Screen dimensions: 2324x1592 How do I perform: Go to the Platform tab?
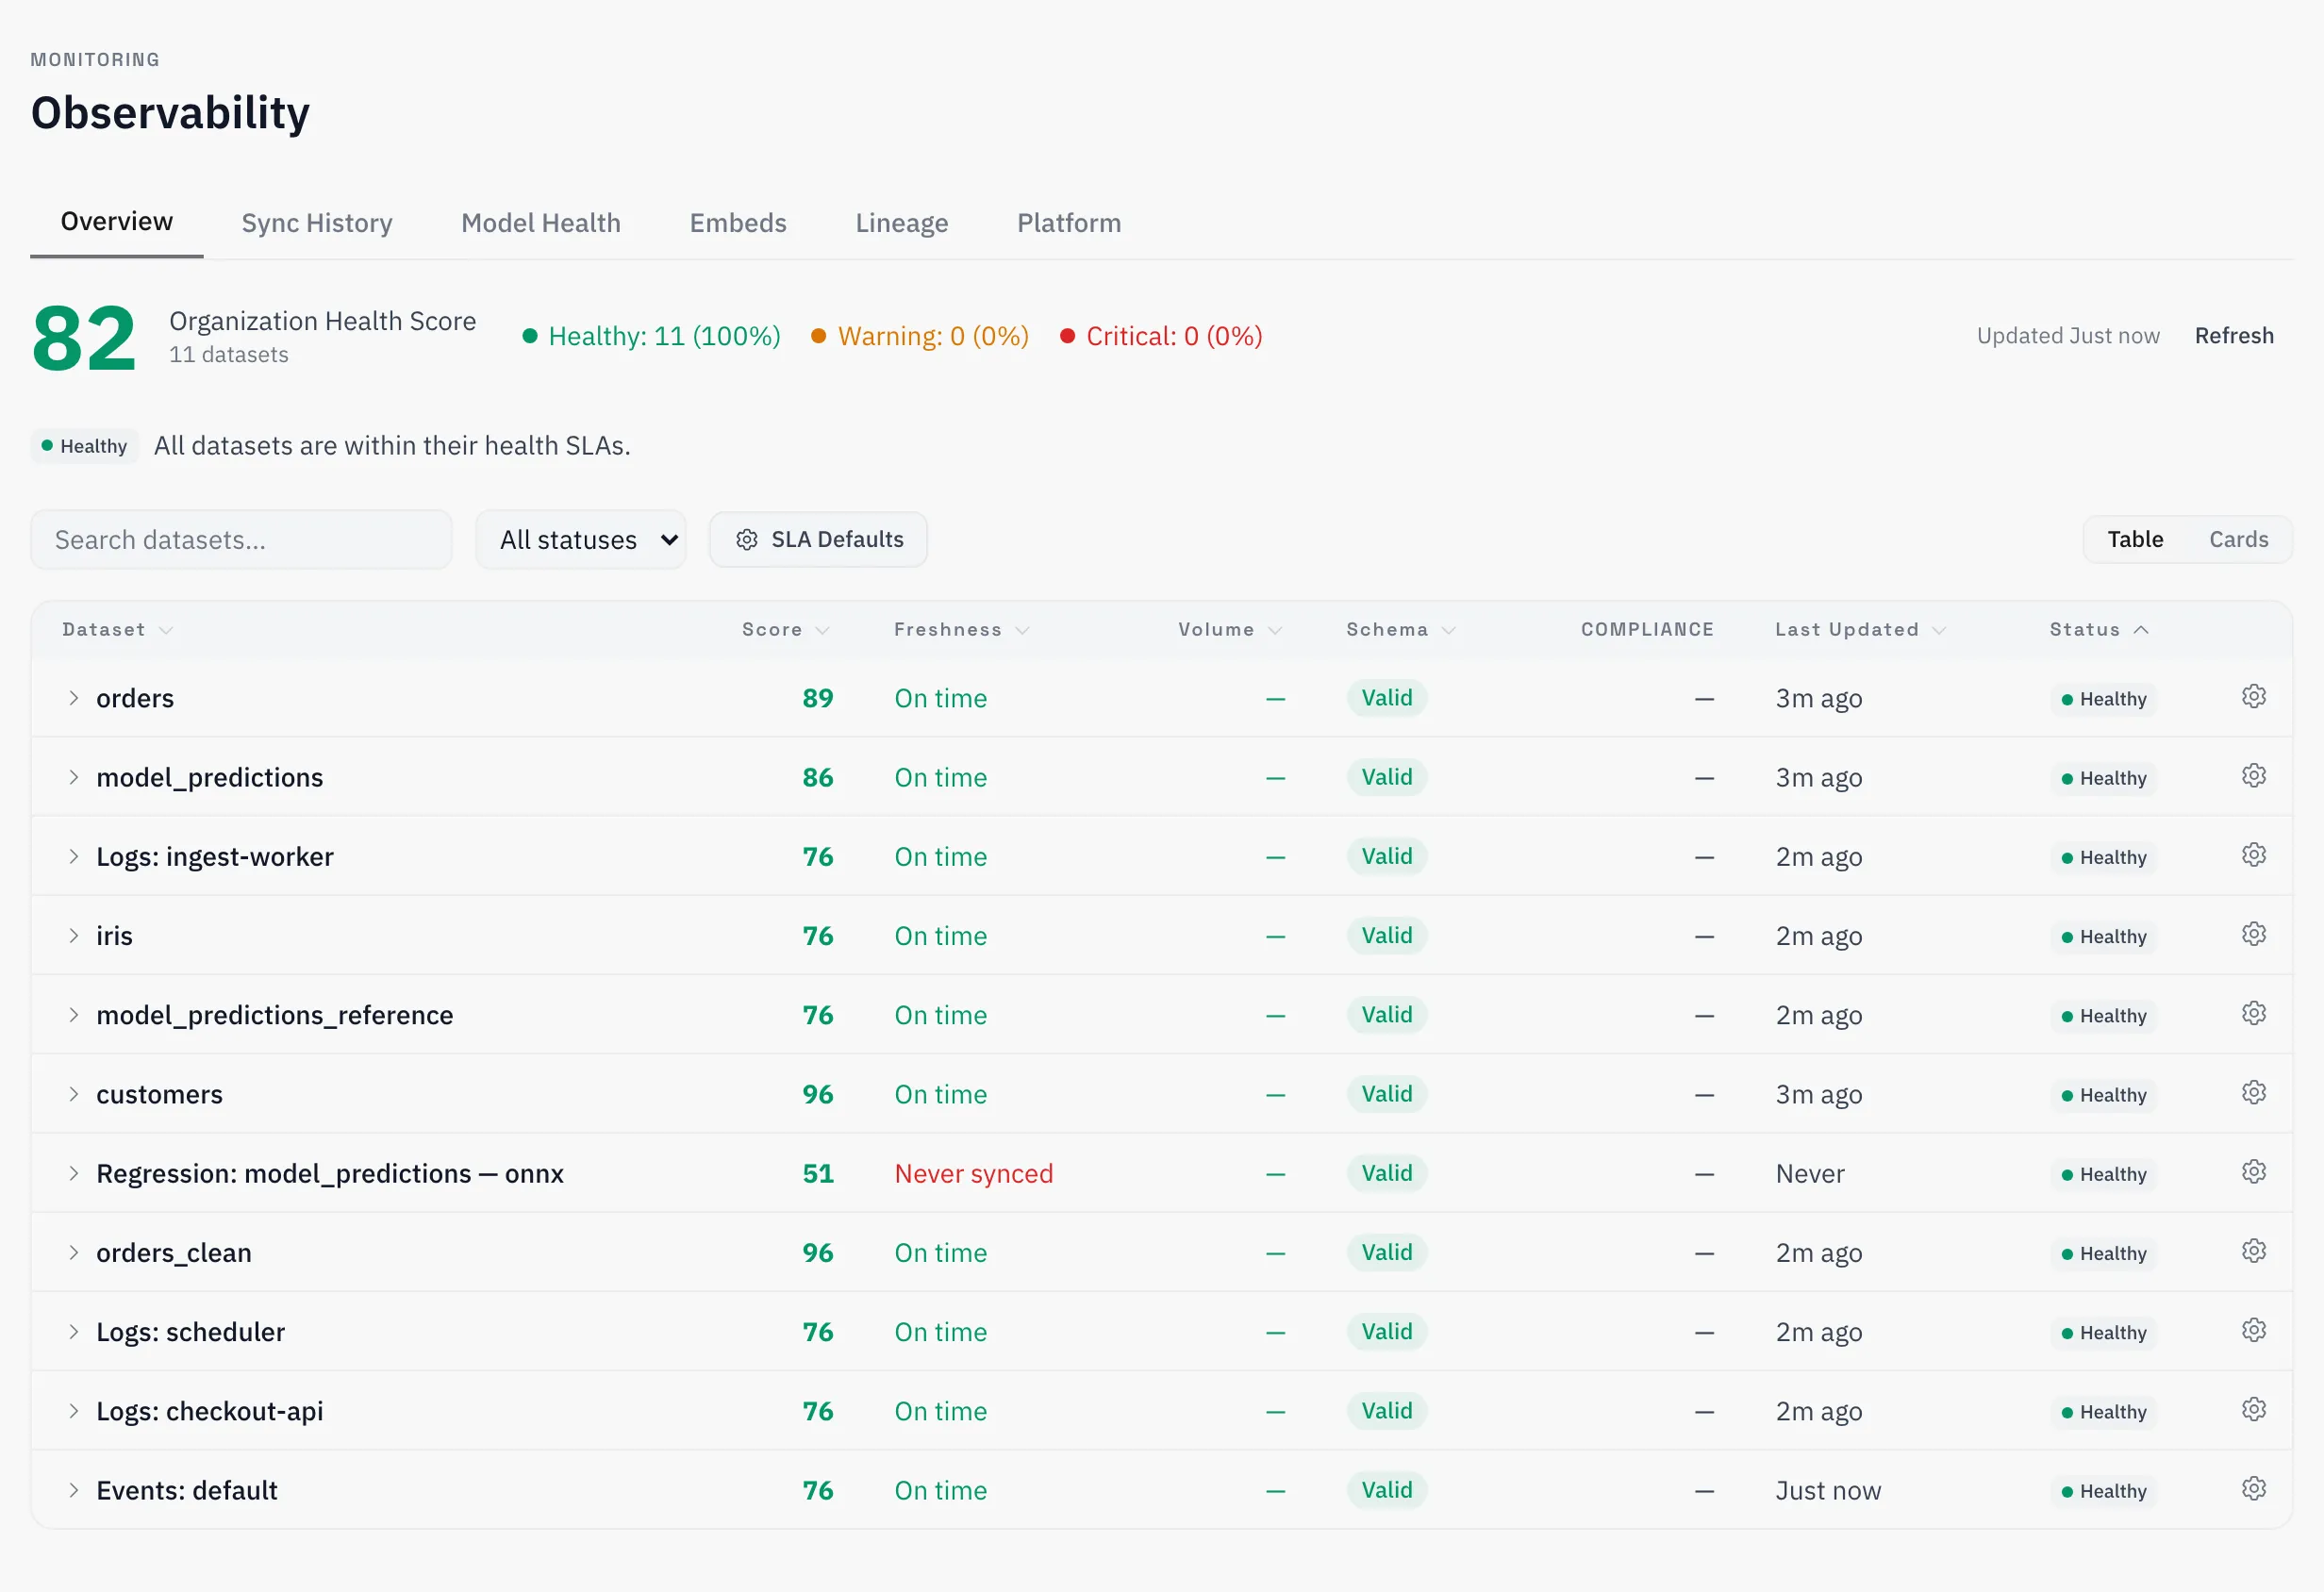(1069, 223)
